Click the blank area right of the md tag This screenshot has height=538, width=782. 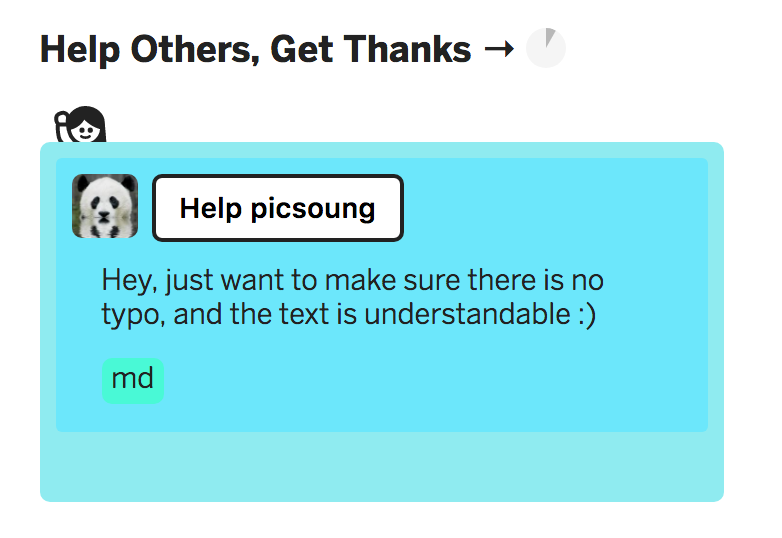point(430,380)
